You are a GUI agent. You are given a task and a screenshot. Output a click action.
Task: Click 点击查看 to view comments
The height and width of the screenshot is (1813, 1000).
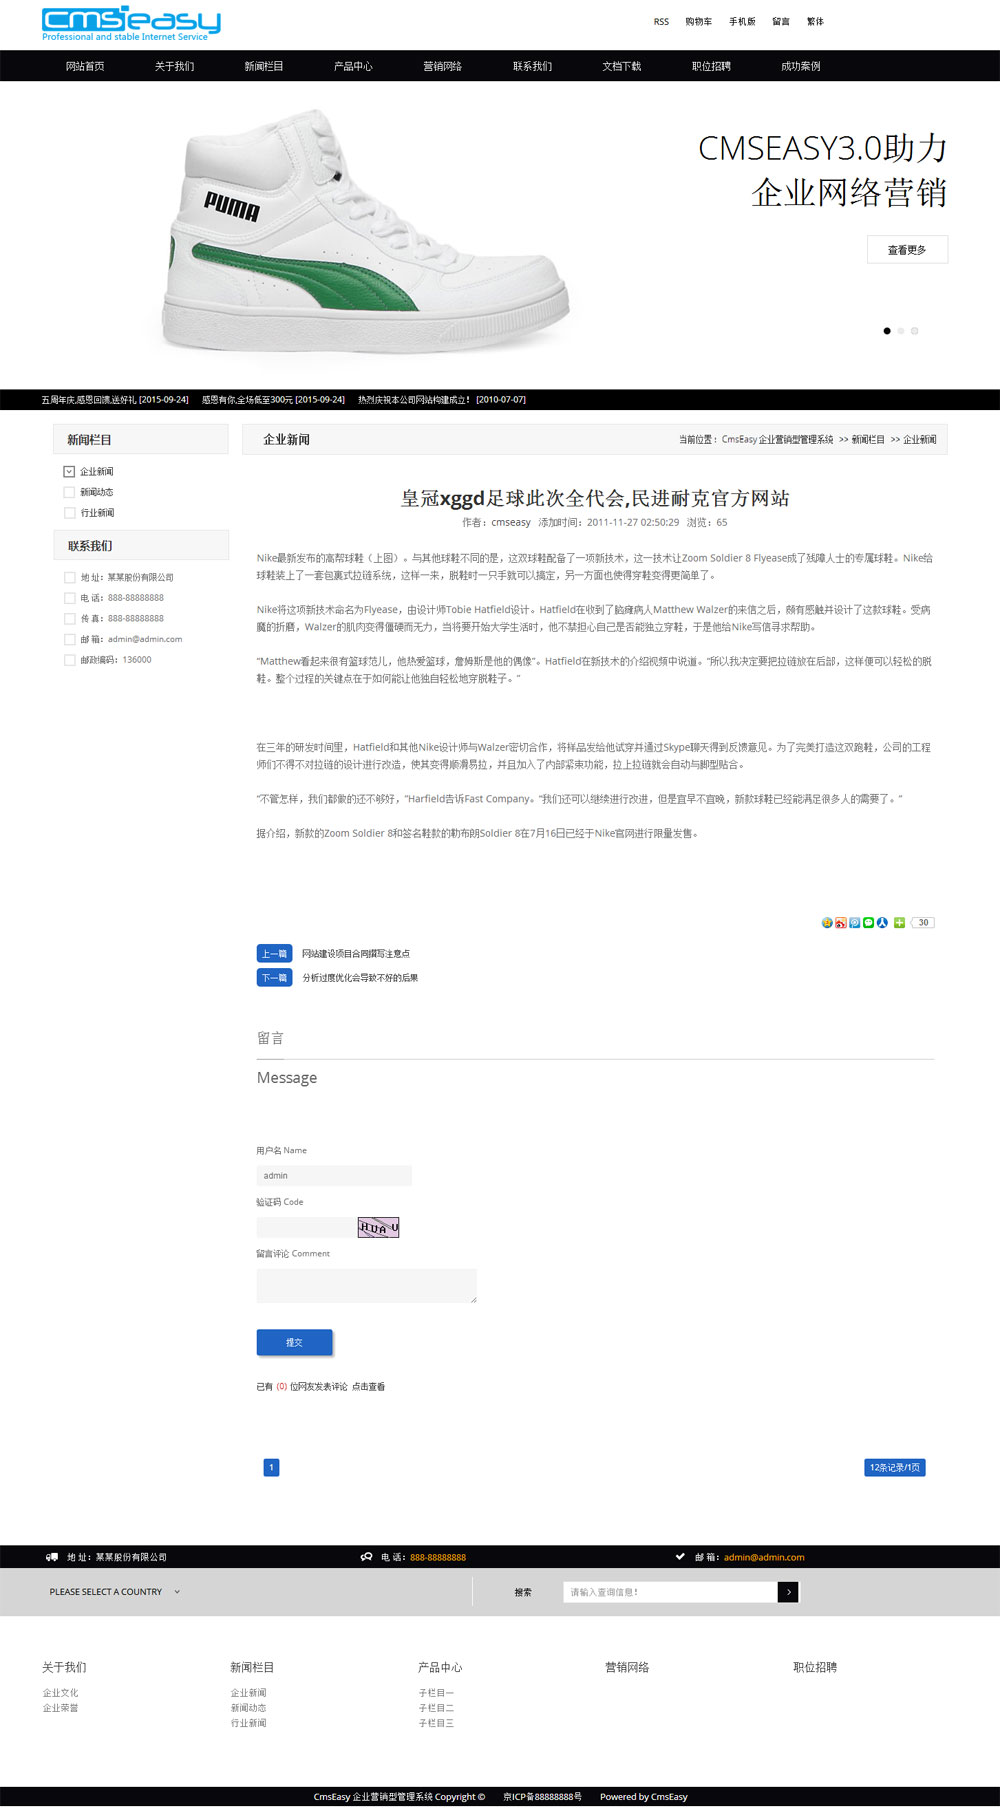pos(368,1387)
